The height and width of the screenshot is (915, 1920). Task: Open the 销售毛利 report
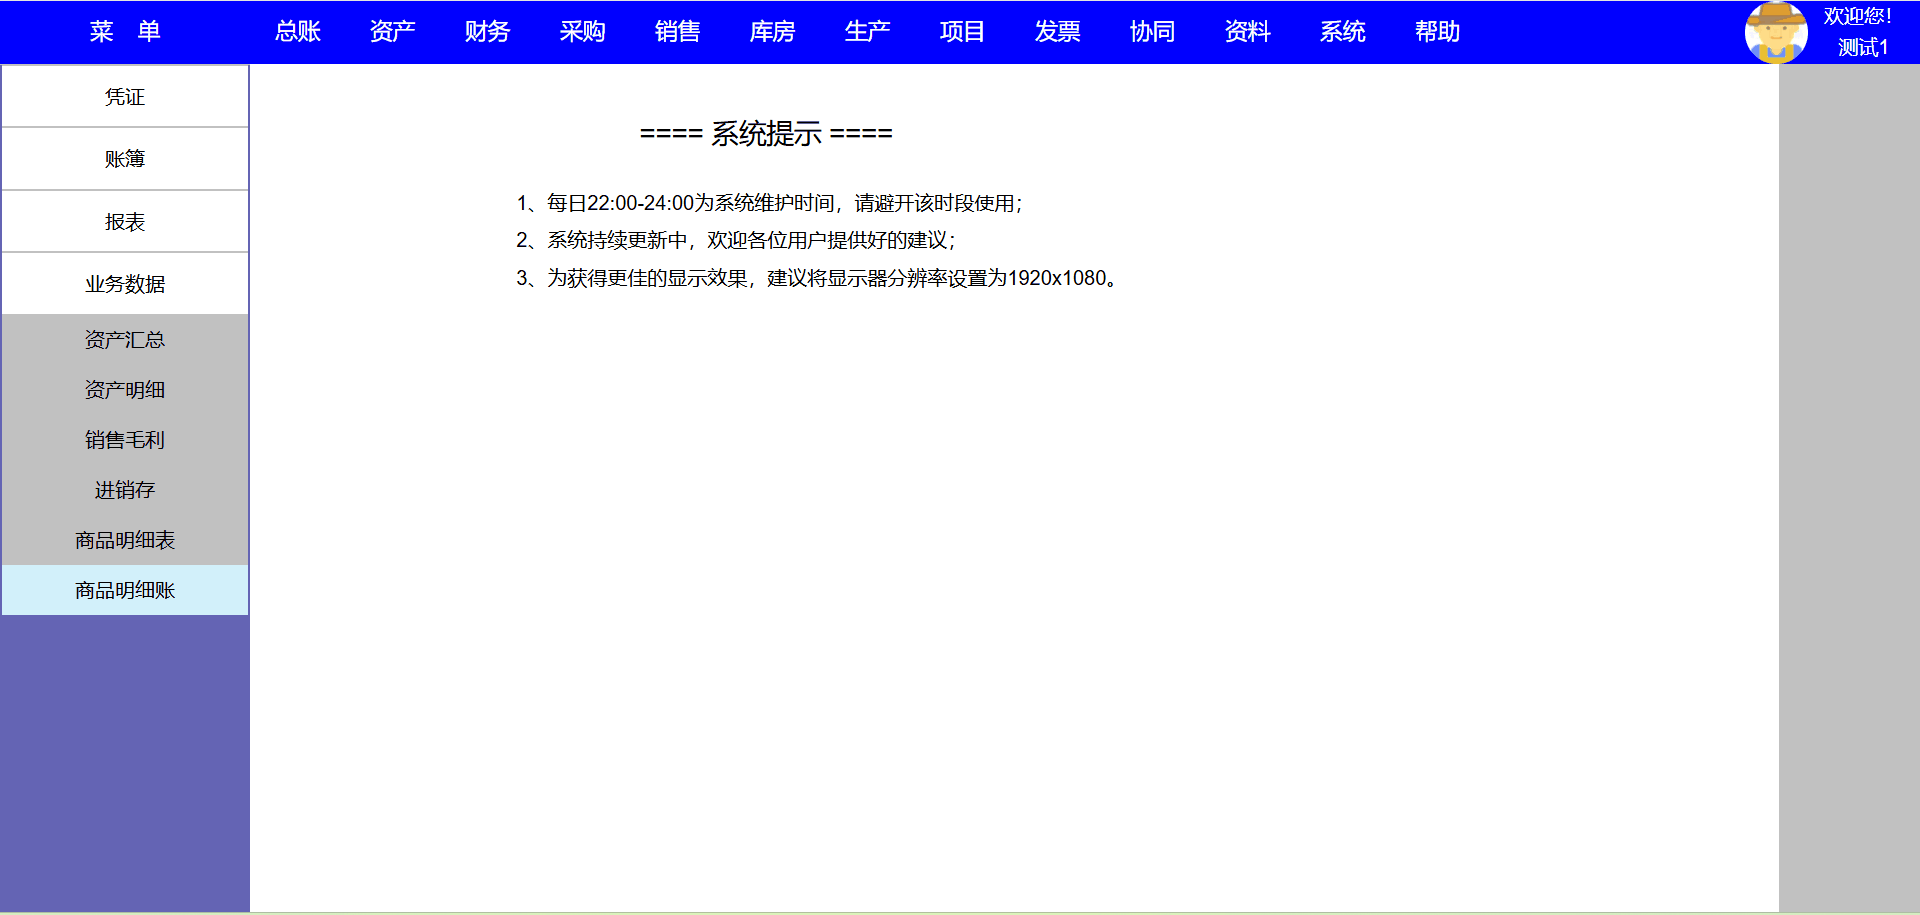(x=125, y=440)
